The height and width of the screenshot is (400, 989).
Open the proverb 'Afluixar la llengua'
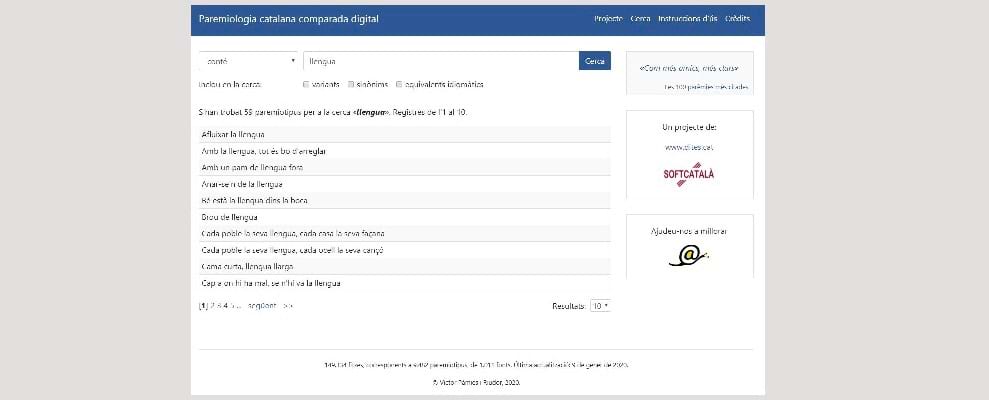(233, 134)
